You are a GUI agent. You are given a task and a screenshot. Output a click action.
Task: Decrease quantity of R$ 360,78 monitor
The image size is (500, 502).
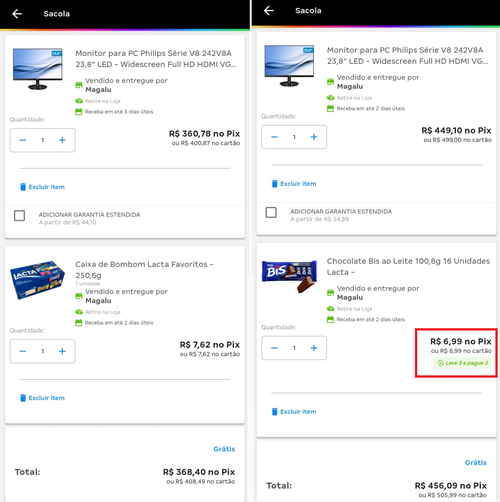[x=23, y=140]
